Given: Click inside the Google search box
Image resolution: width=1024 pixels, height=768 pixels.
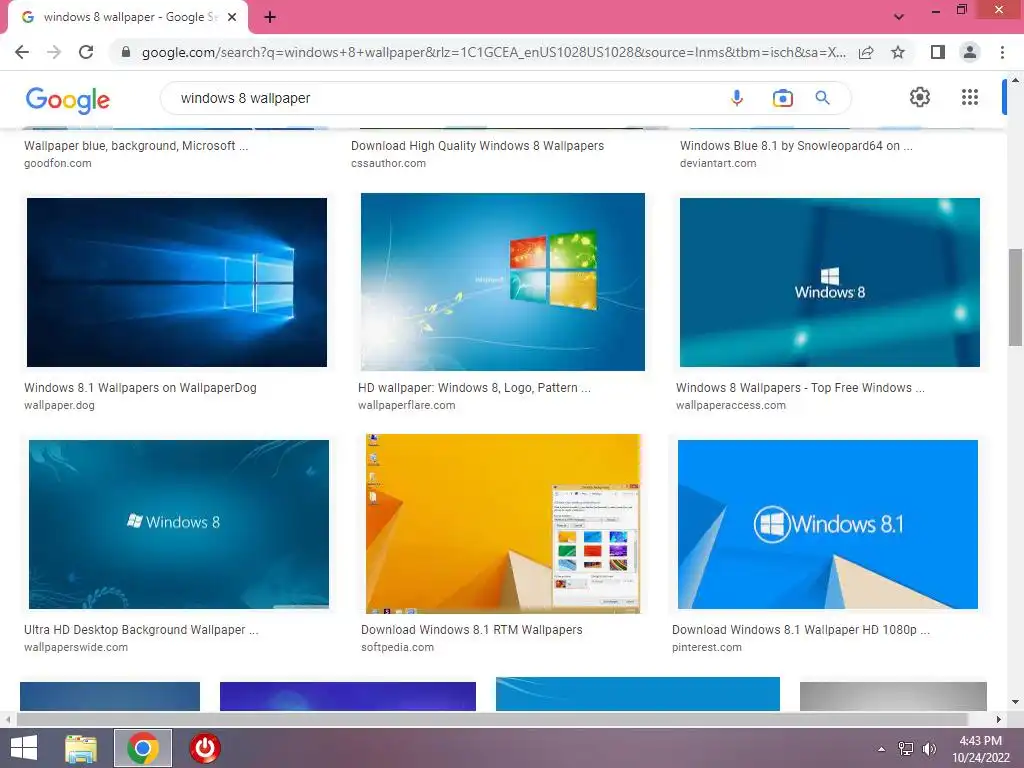Looking at the screenshot, I should [444, 98].
